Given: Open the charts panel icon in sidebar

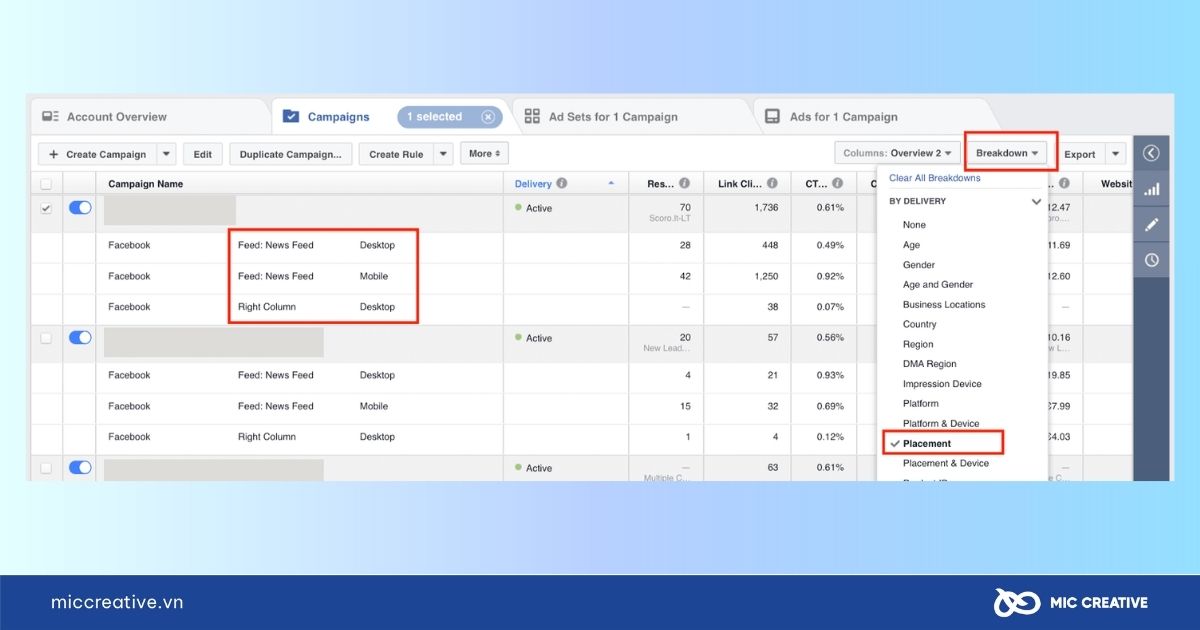Looking at the screenshot, I should click(1151, 189).
